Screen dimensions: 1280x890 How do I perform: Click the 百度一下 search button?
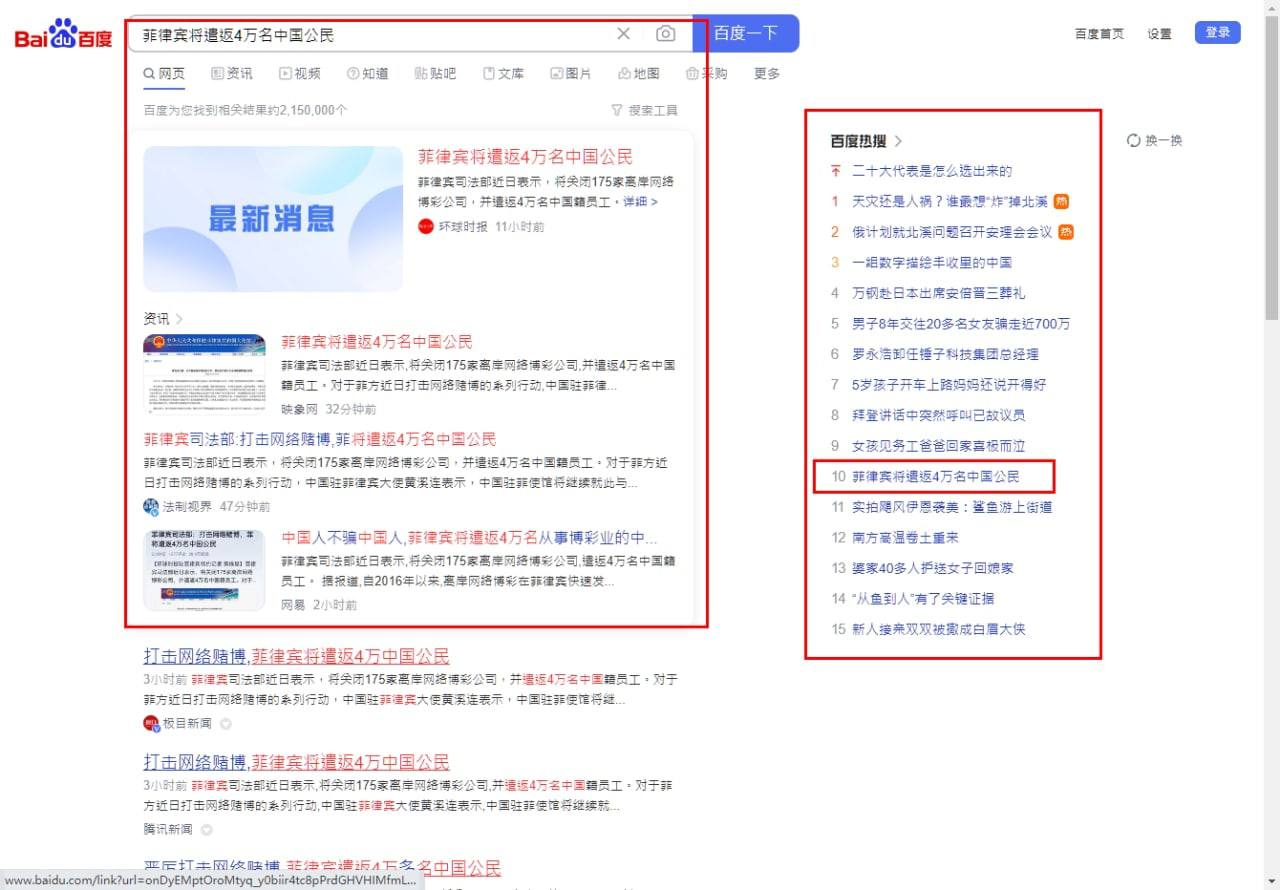[x=745, y=33]
